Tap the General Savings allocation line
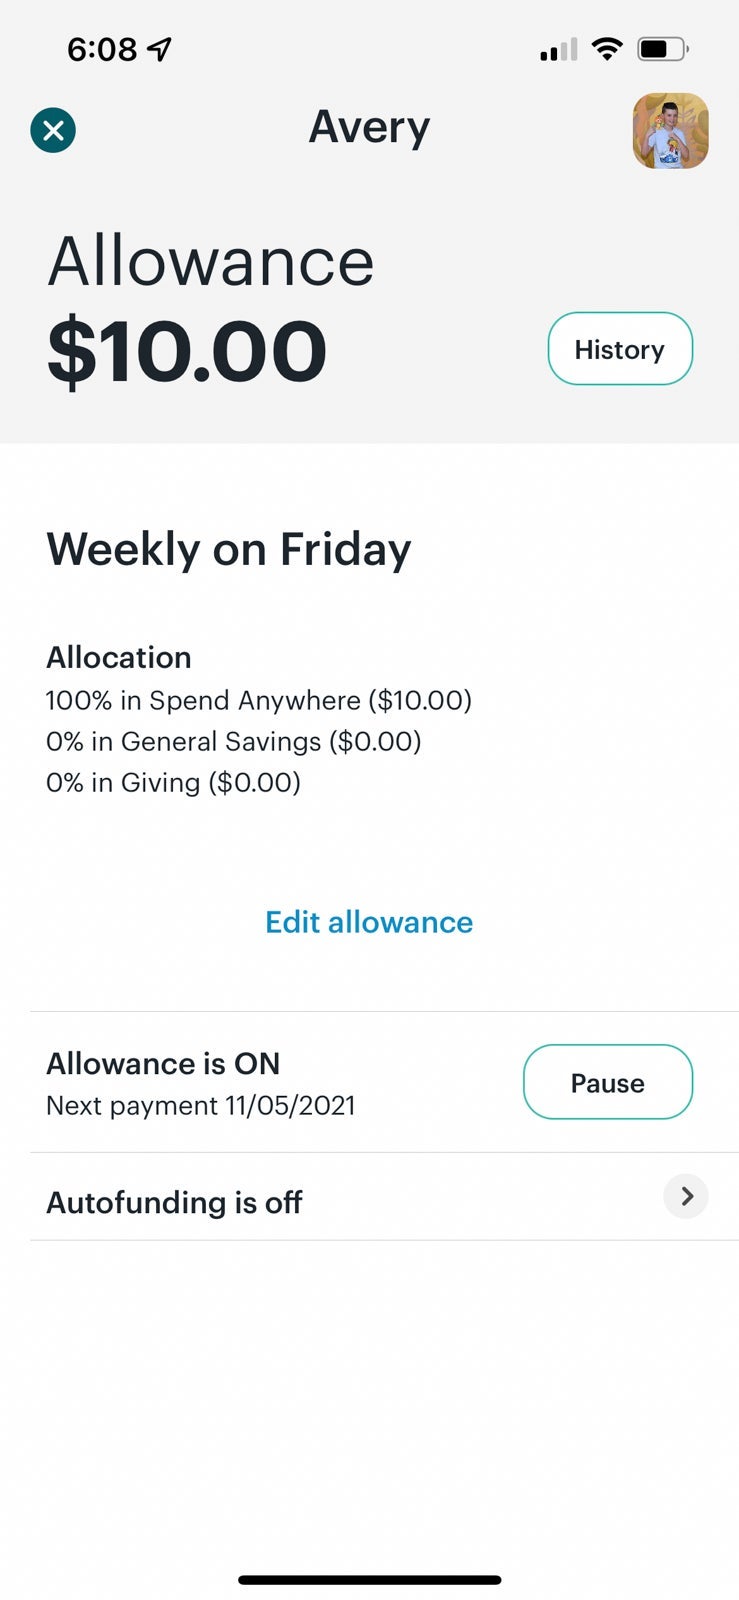The width and height of the screenshot is (739, 1600). pyautogui.click(x=233, y=741)
